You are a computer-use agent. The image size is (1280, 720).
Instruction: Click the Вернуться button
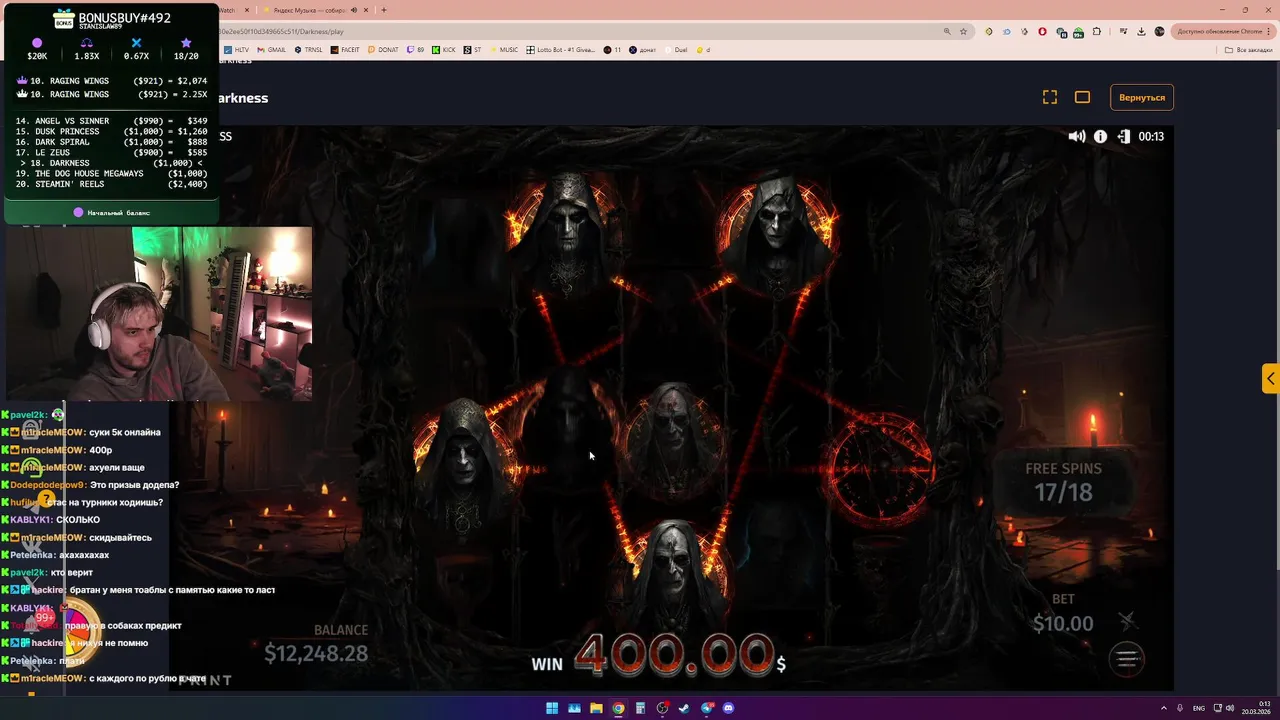(x=1142, y=97)
